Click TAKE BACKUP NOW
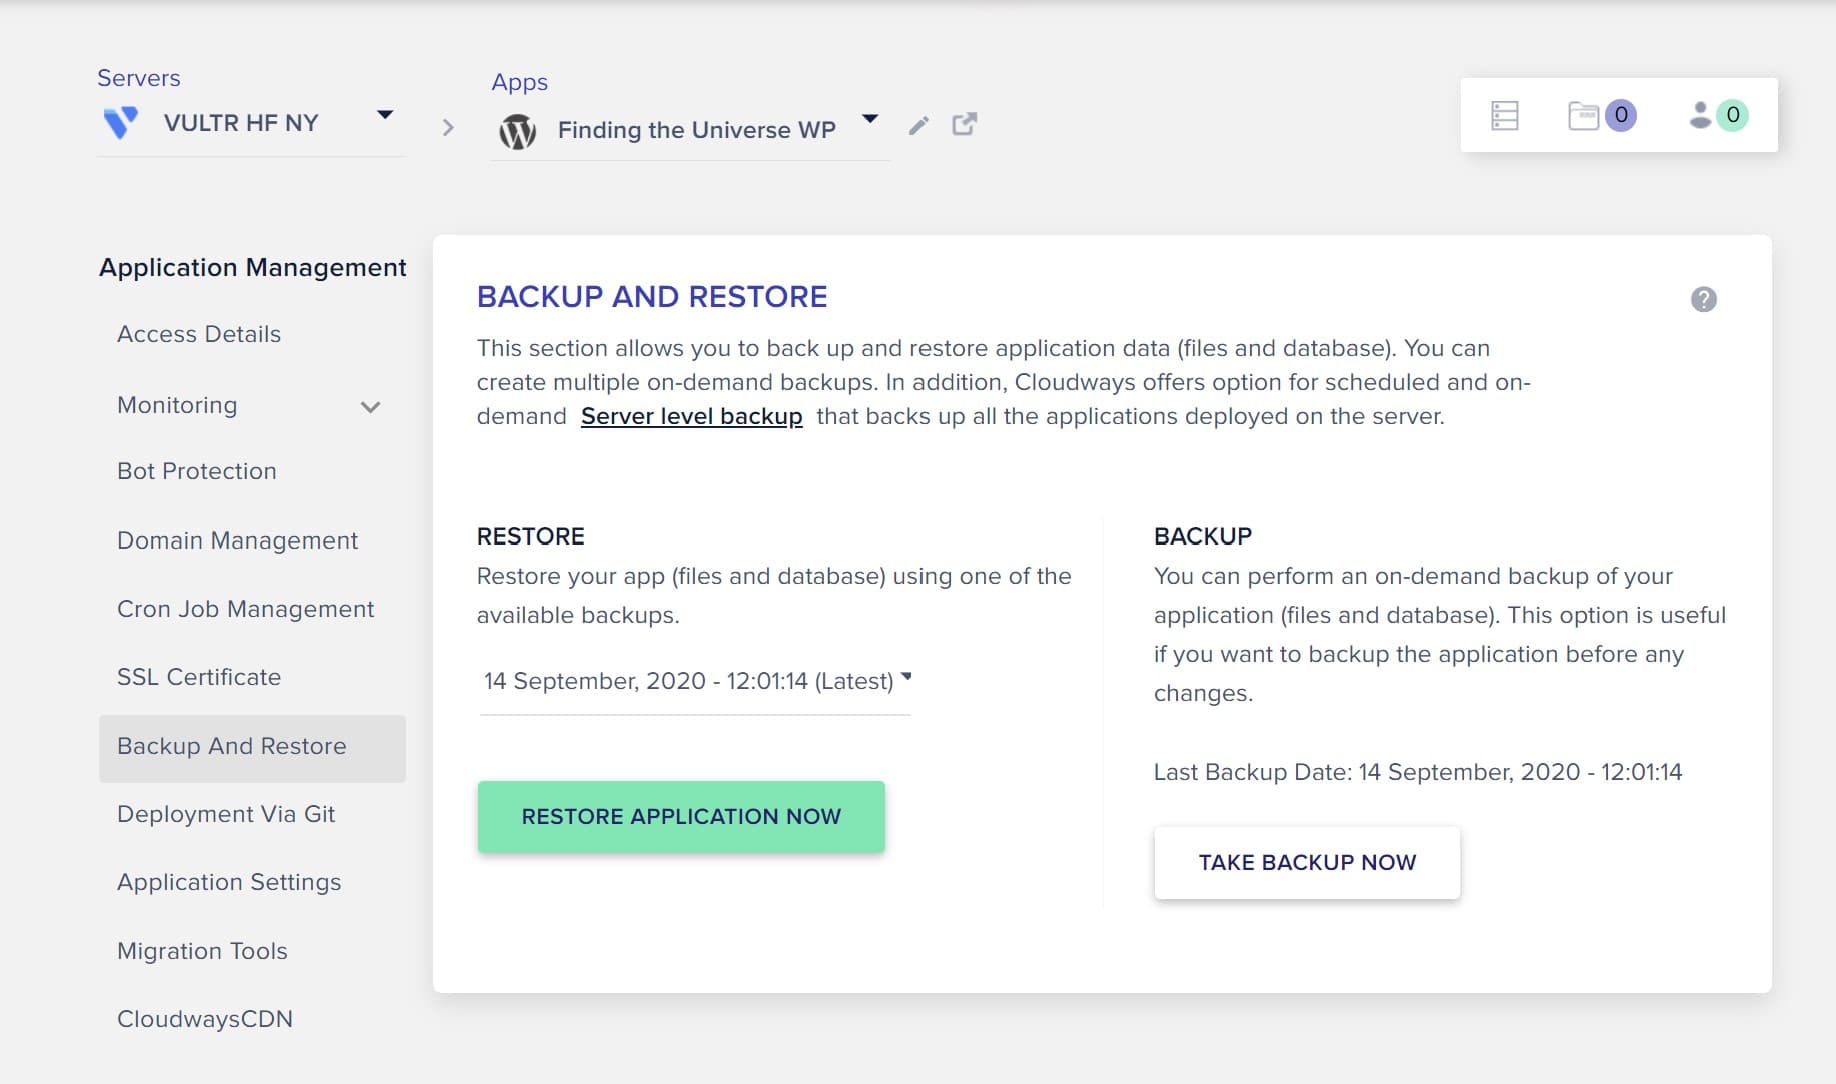This screenshot has height=1084, width=1836. [1306, 862]
